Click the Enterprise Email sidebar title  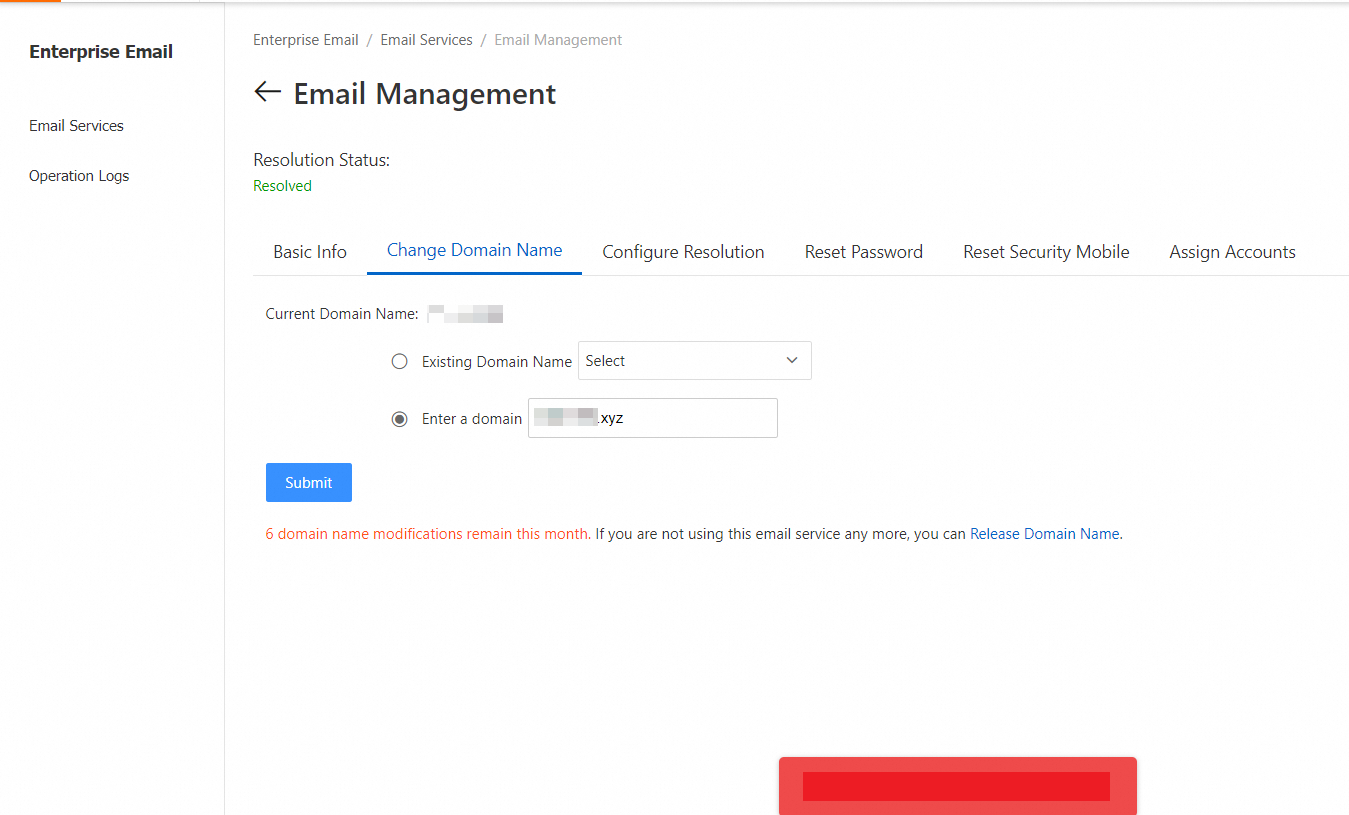(101, 52)
